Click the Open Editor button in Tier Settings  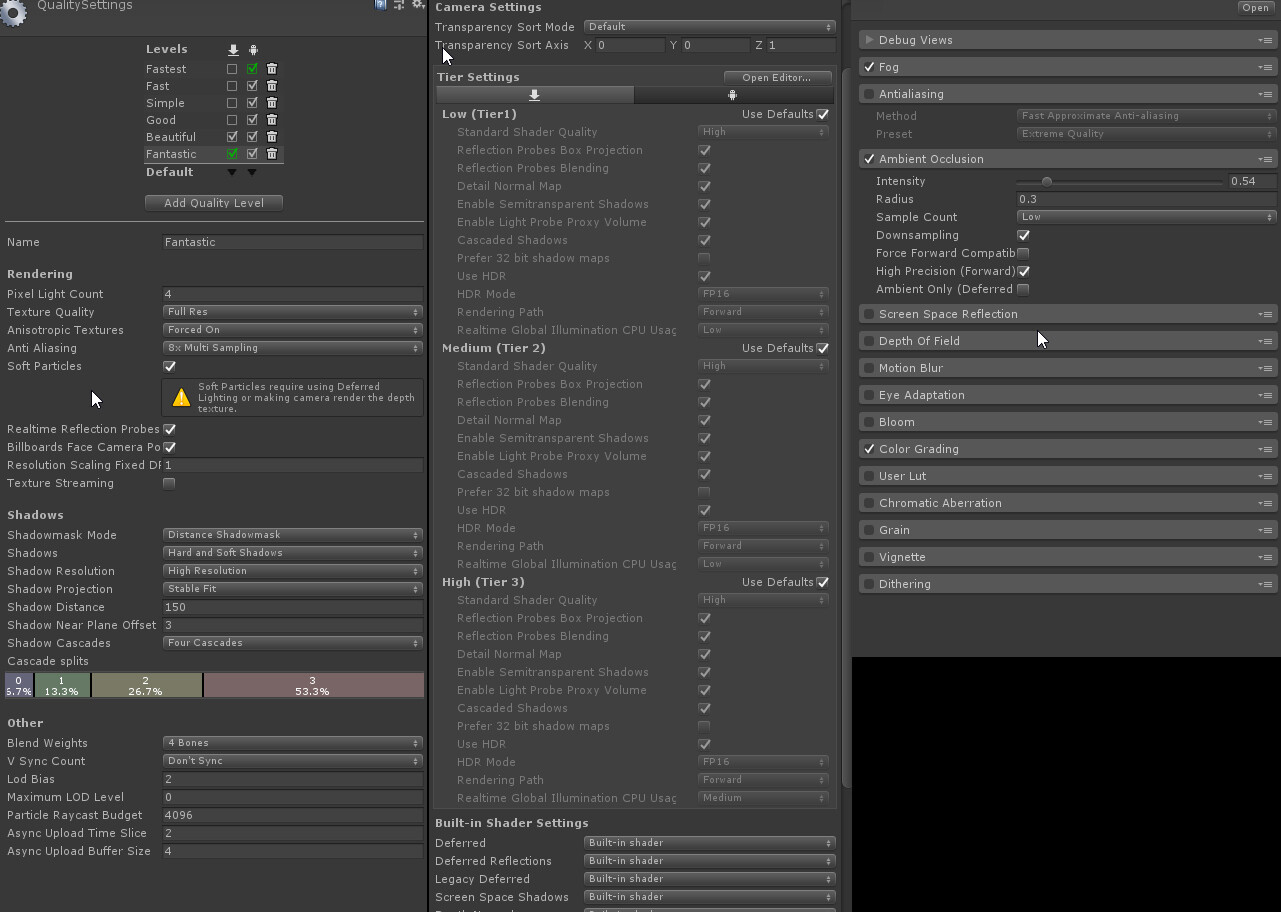(777, 76)
